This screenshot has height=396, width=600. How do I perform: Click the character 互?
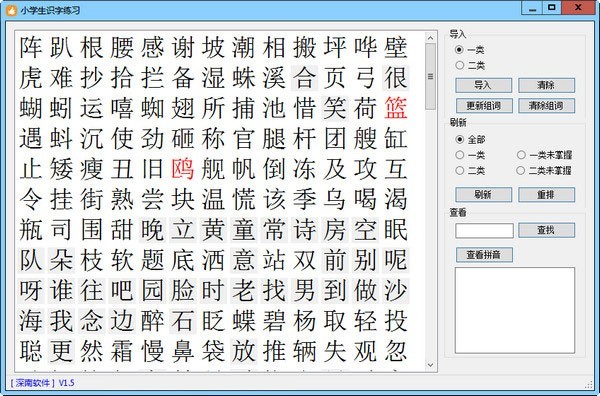tap(396, 169)
